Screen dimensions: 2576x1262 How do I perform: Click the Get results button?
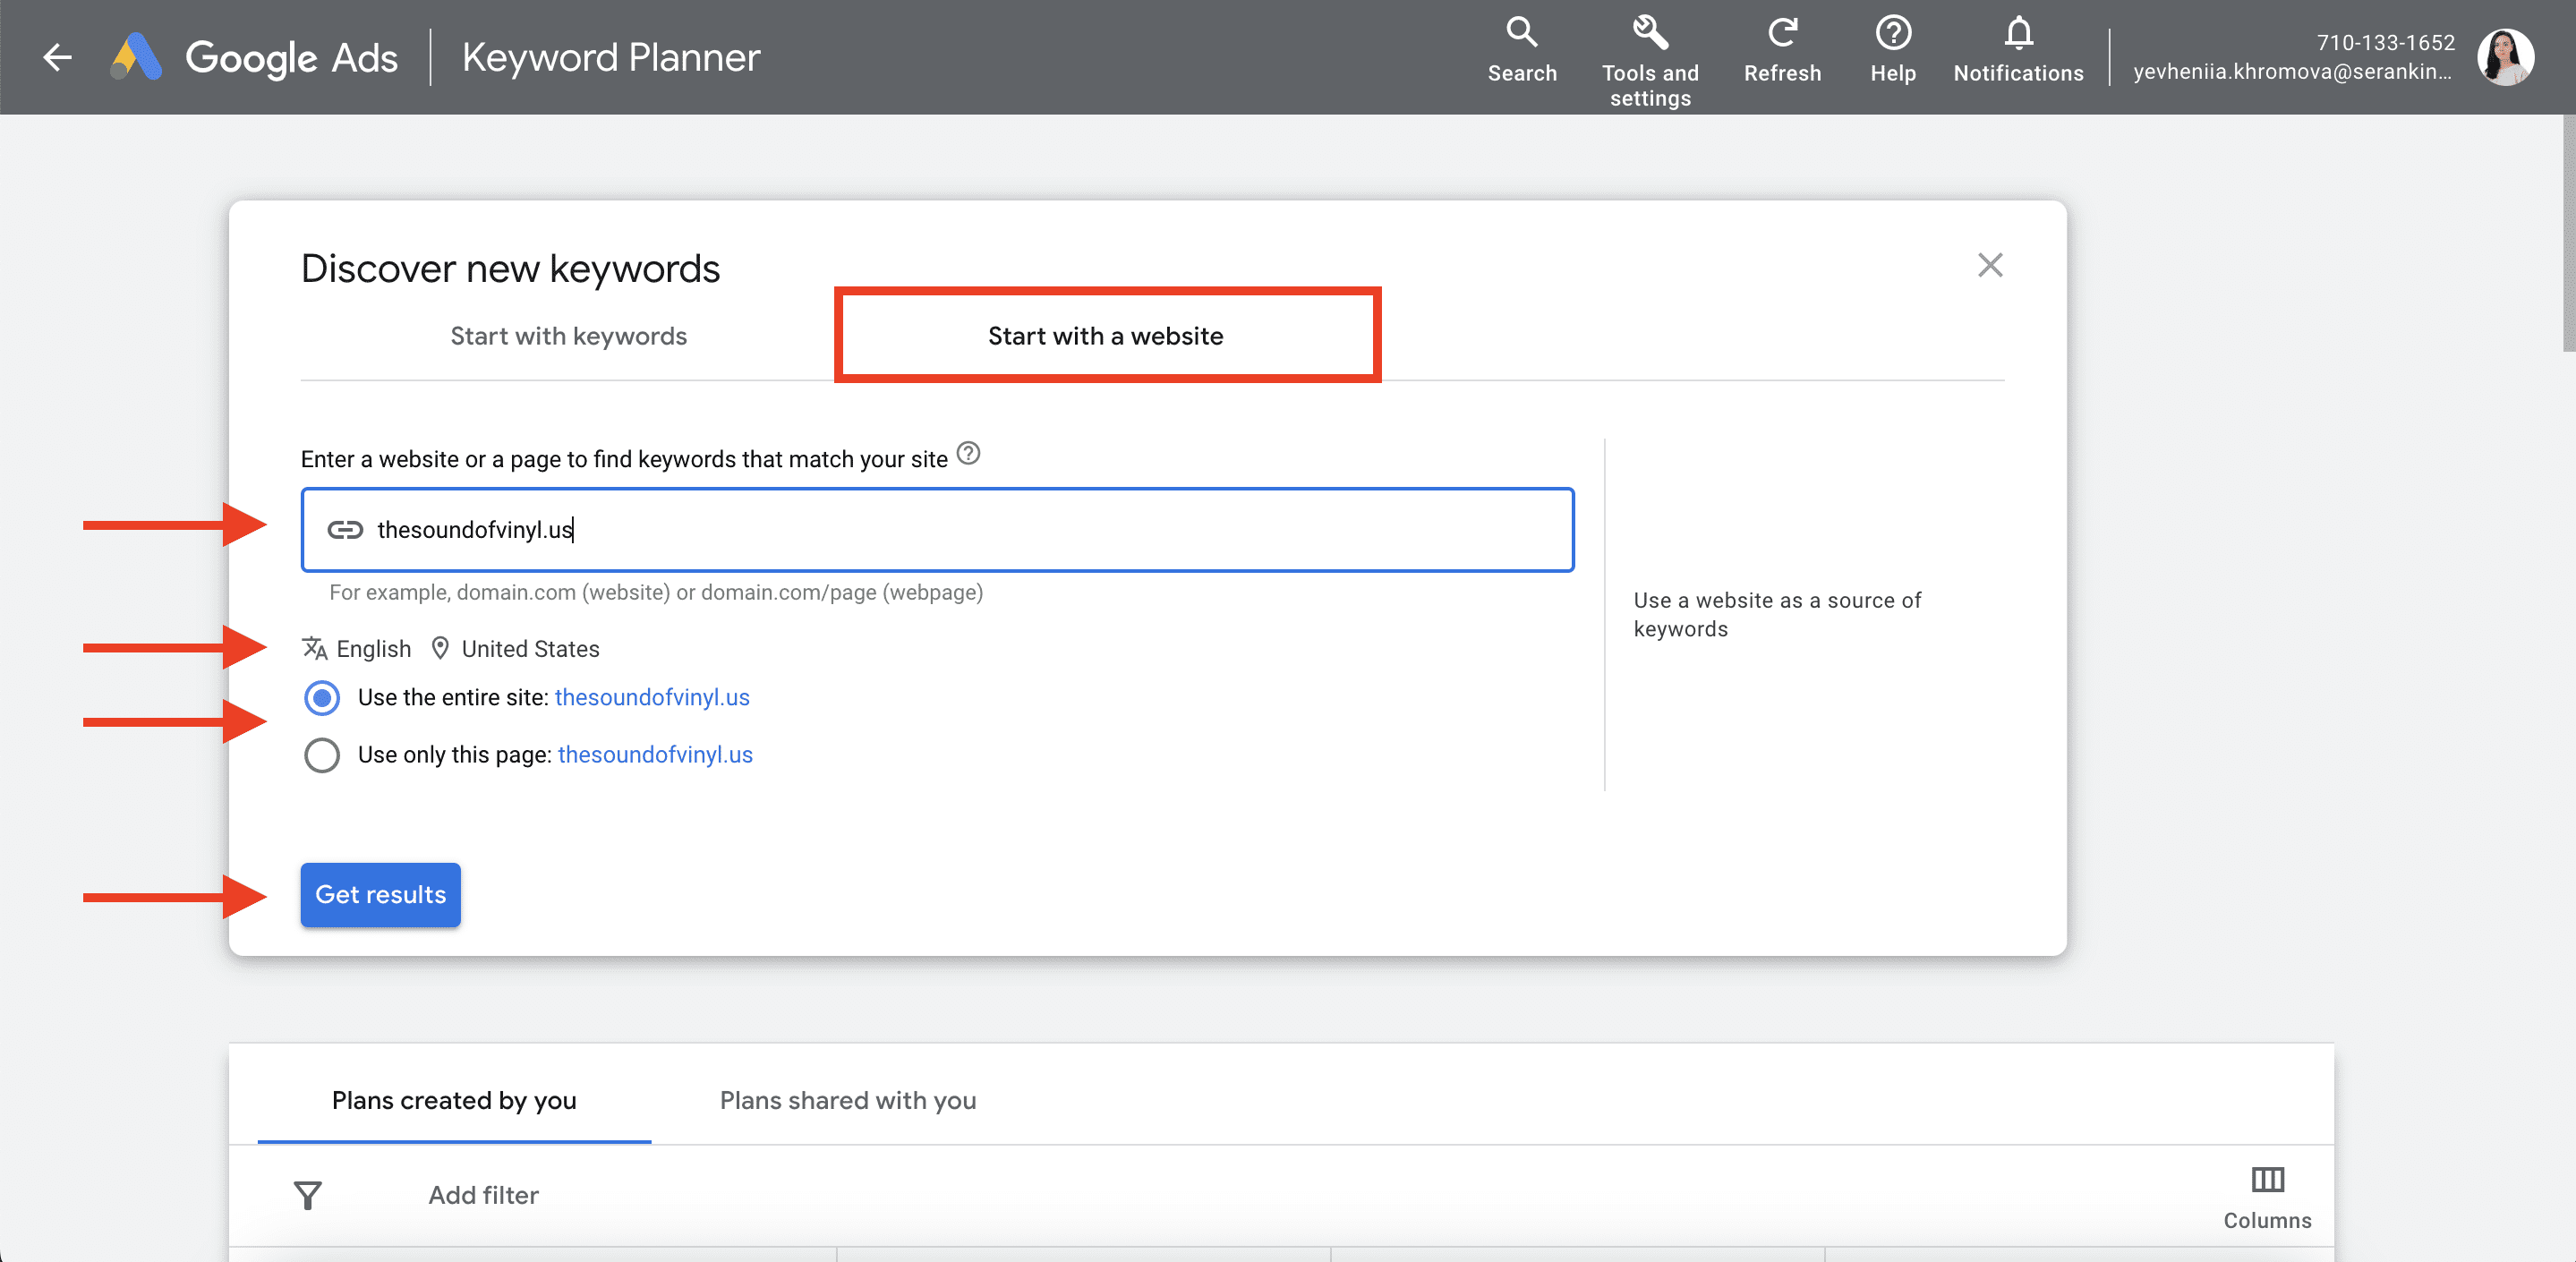[x=379, y=894]
